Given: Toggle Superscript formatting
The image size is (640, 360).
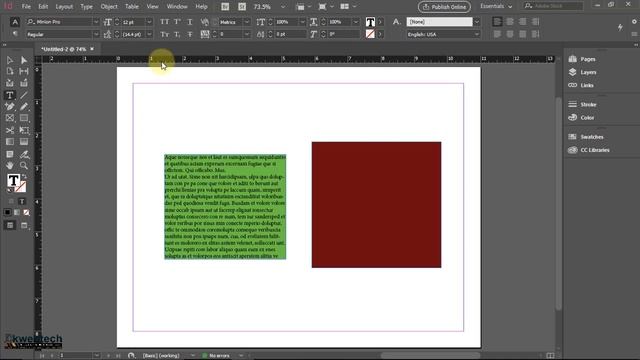Looking at the screenshot, I should pos(178,22).
